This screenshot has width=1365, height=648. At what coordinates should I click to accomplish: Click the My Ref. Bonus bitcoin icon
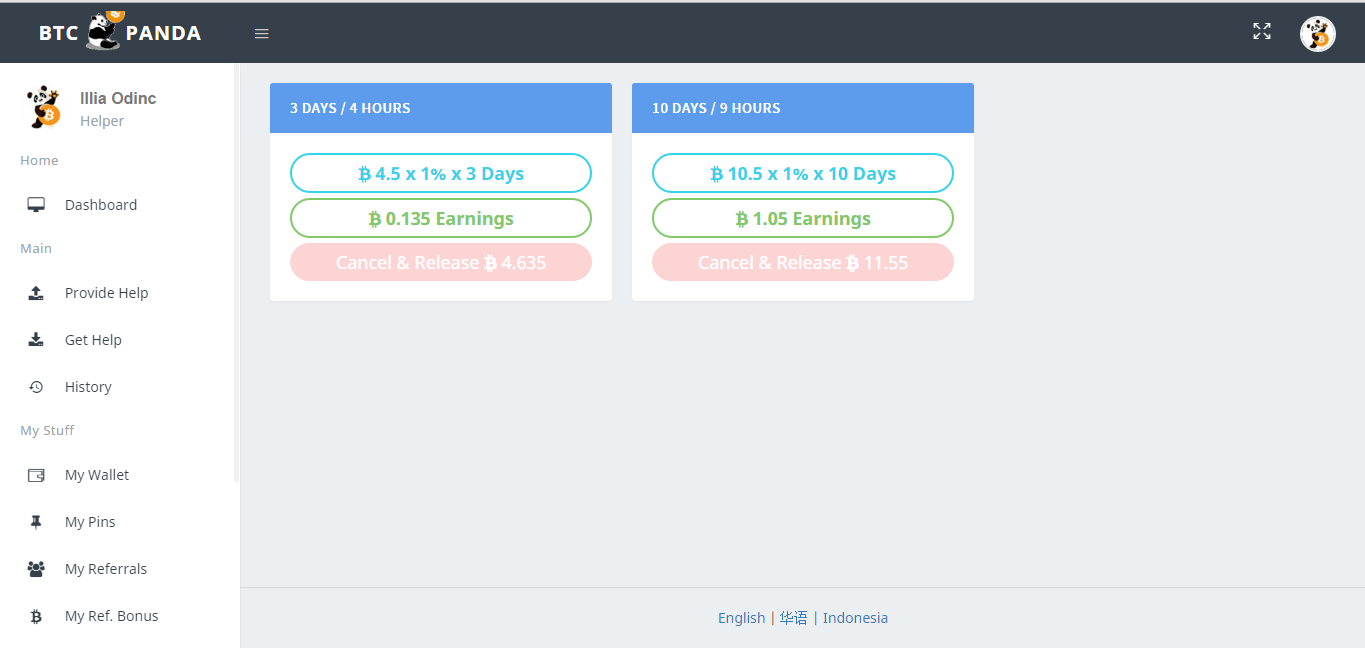pos(36,616)
